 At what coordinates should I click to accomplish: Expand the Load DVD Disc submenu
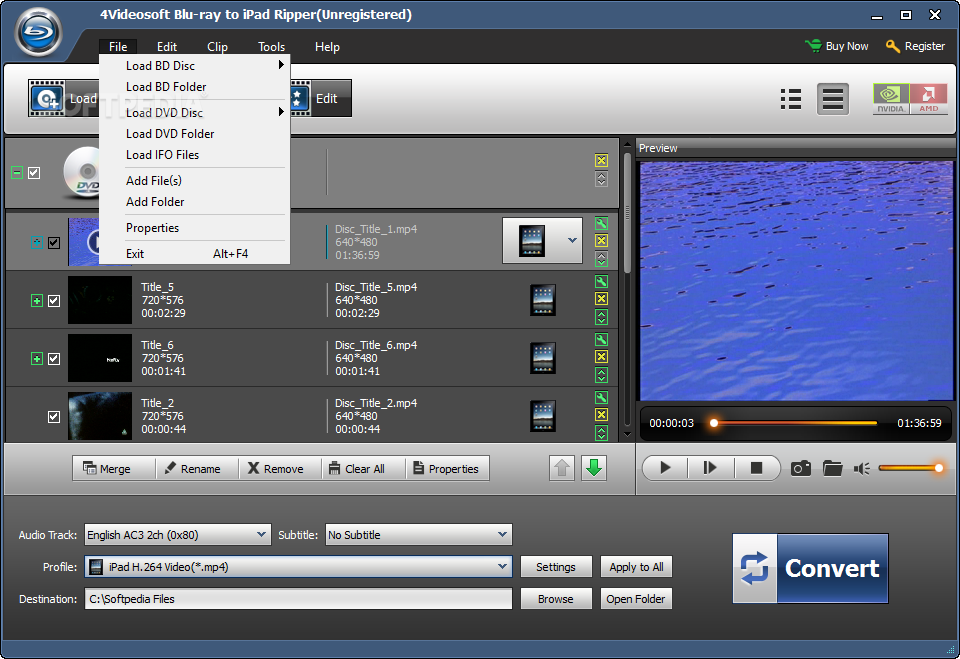[195, 113]
